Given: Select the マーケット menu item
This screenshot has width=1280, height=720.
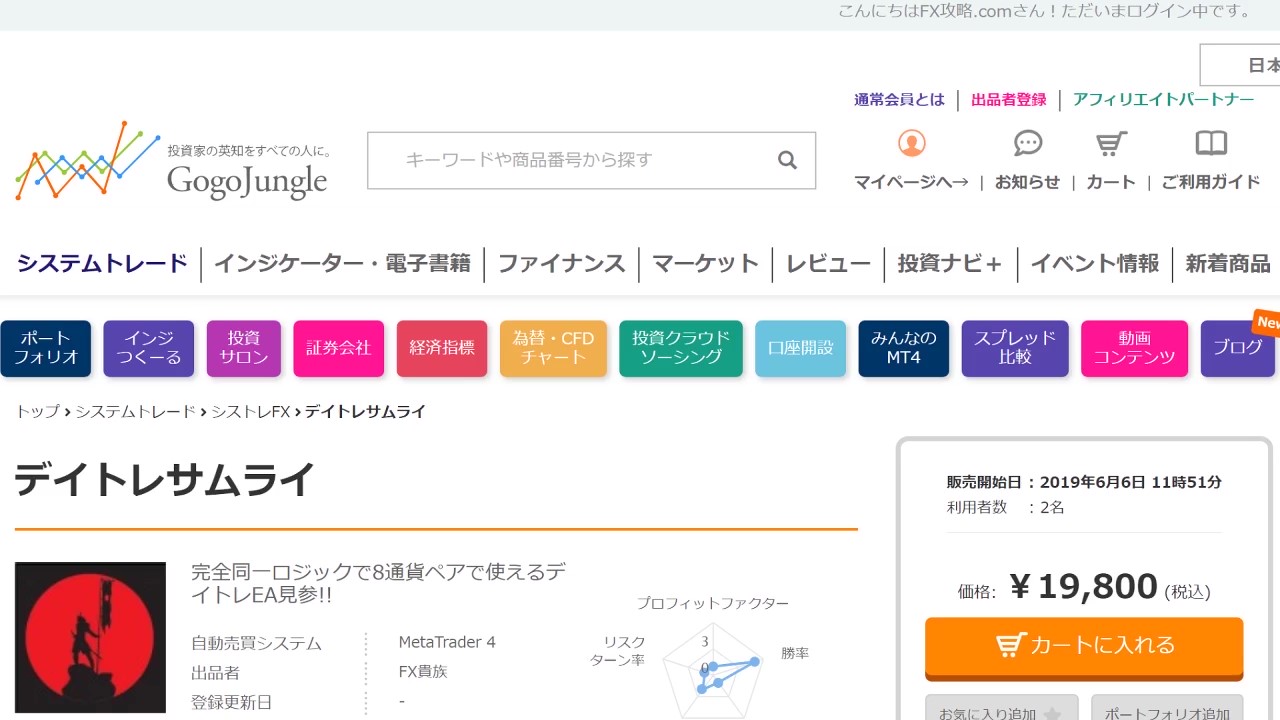Looking at the screenshot, I should click(x=705, y=264).
